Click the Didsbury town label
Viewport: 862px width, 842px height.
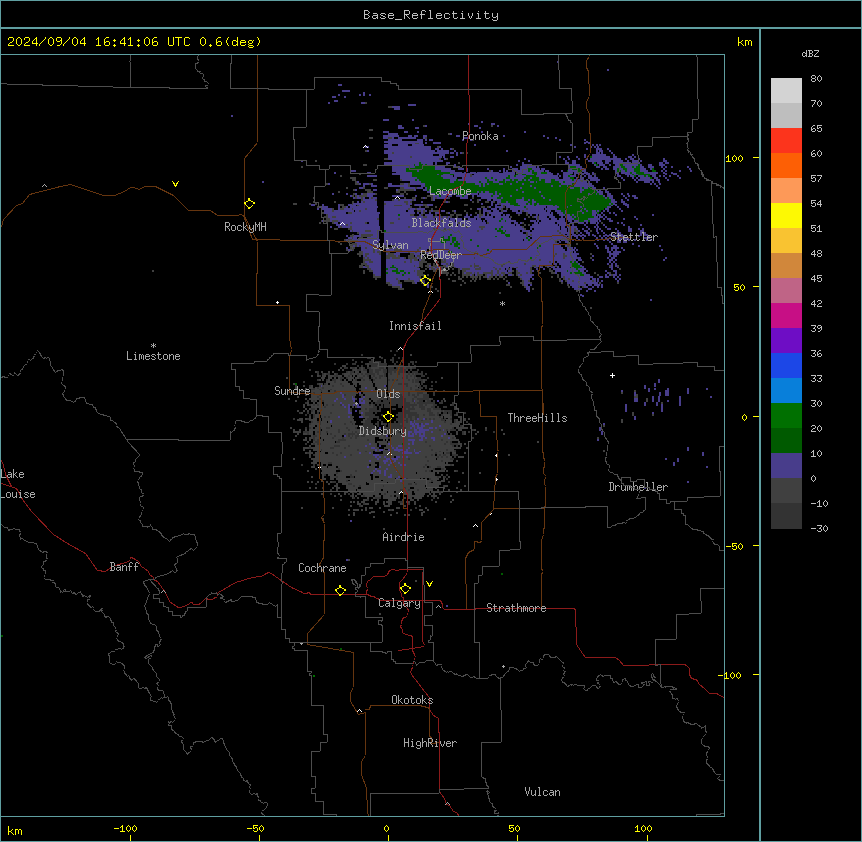coord(383,431)
